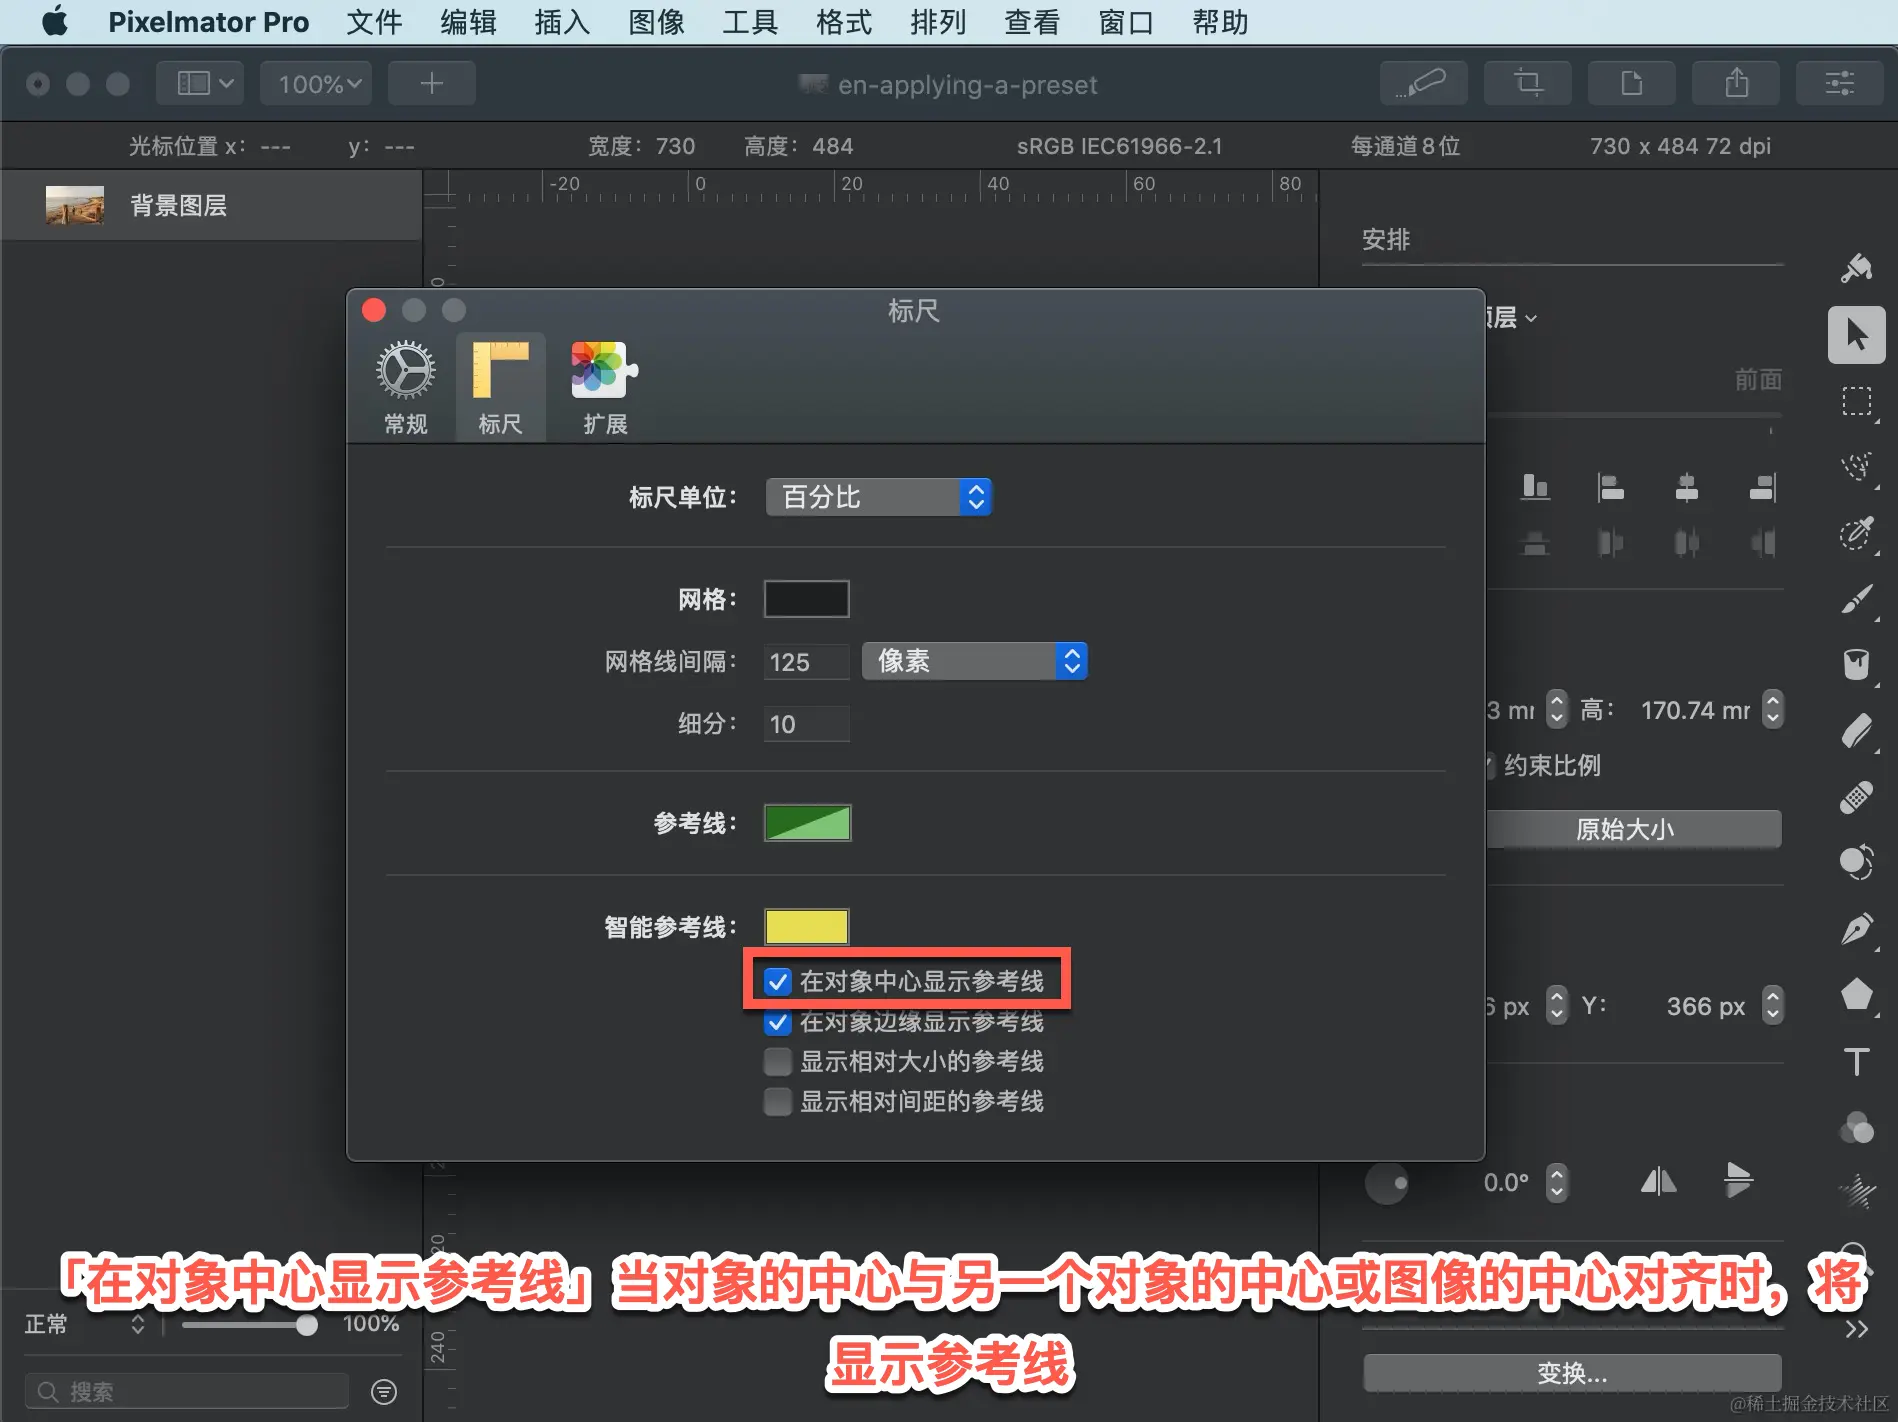Click the document page toolbar button
The image size is (1898, 1422).
coord(1632,83)
